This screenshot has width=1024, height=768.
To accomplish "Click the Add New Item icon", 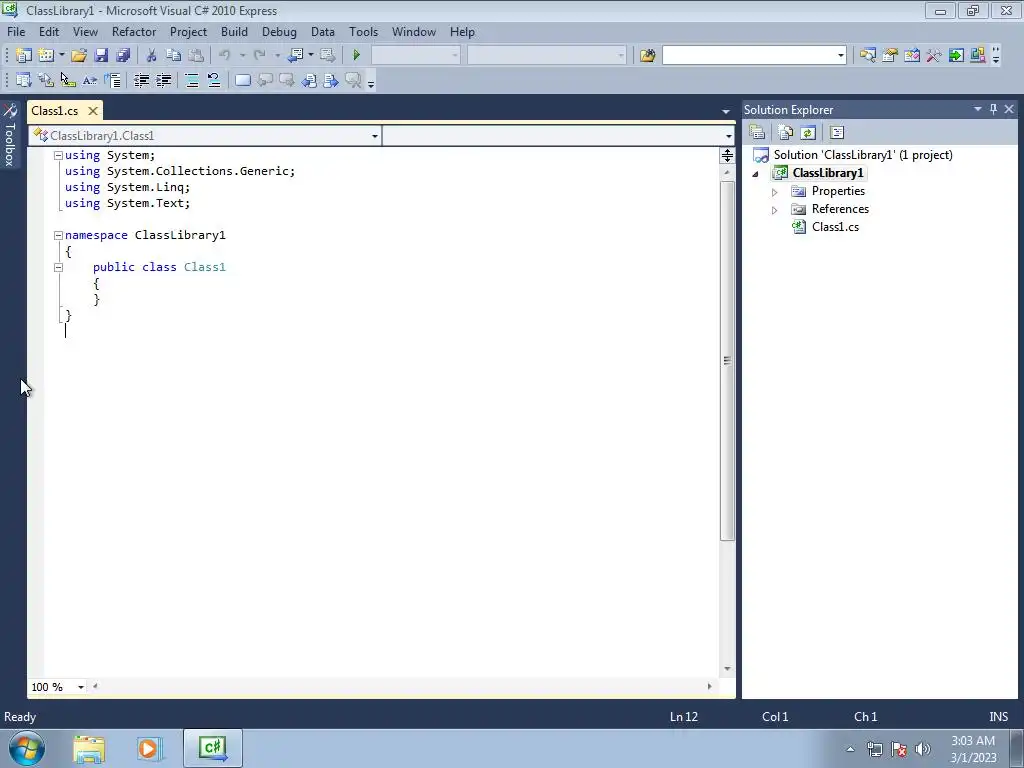I will [46, 56].
